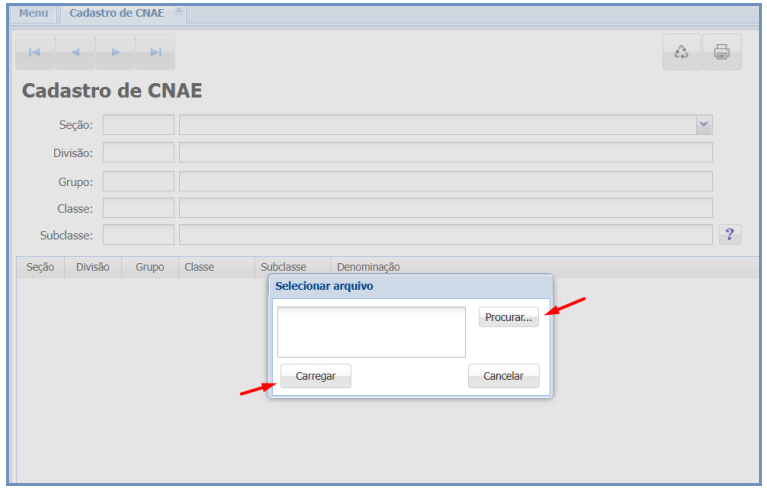Open help with the question mark icon

click(x=730, y=235)
